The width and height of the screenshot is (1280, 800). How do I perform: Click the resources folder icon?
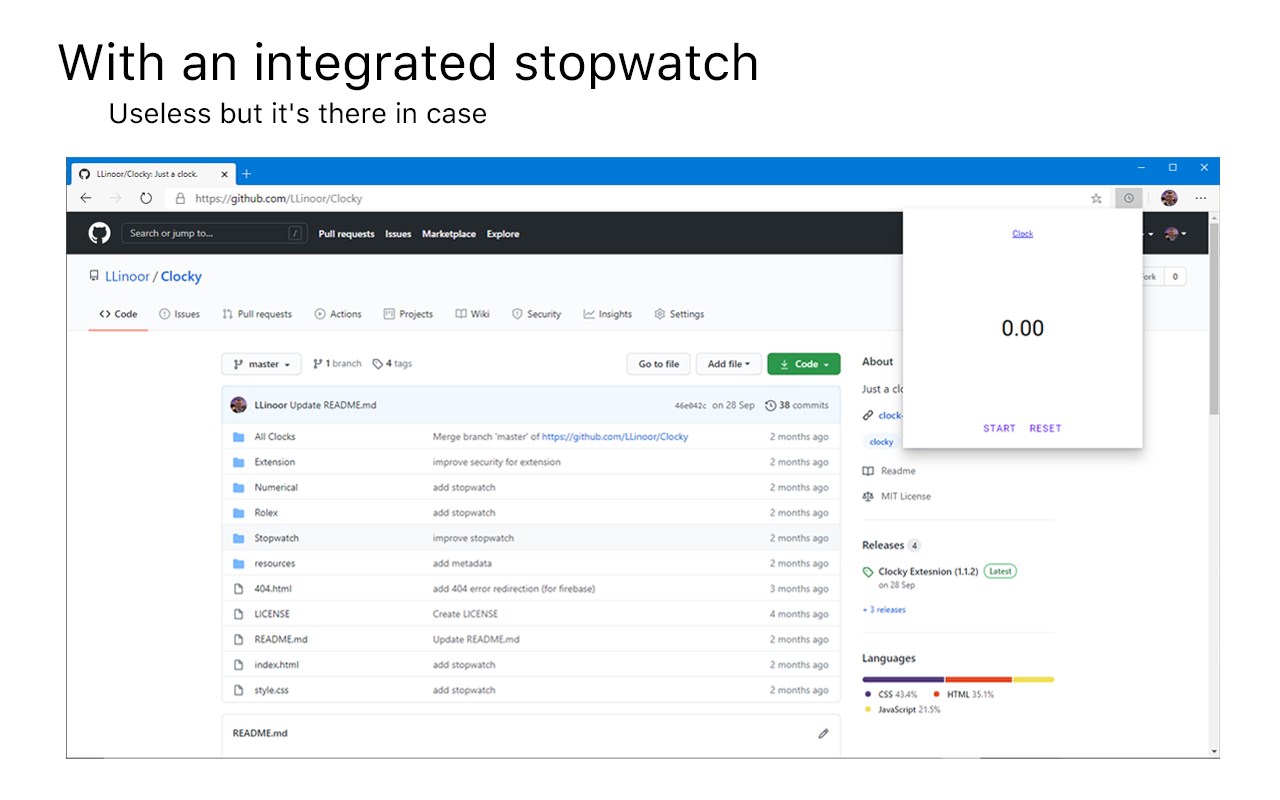(x=238, y=563)
